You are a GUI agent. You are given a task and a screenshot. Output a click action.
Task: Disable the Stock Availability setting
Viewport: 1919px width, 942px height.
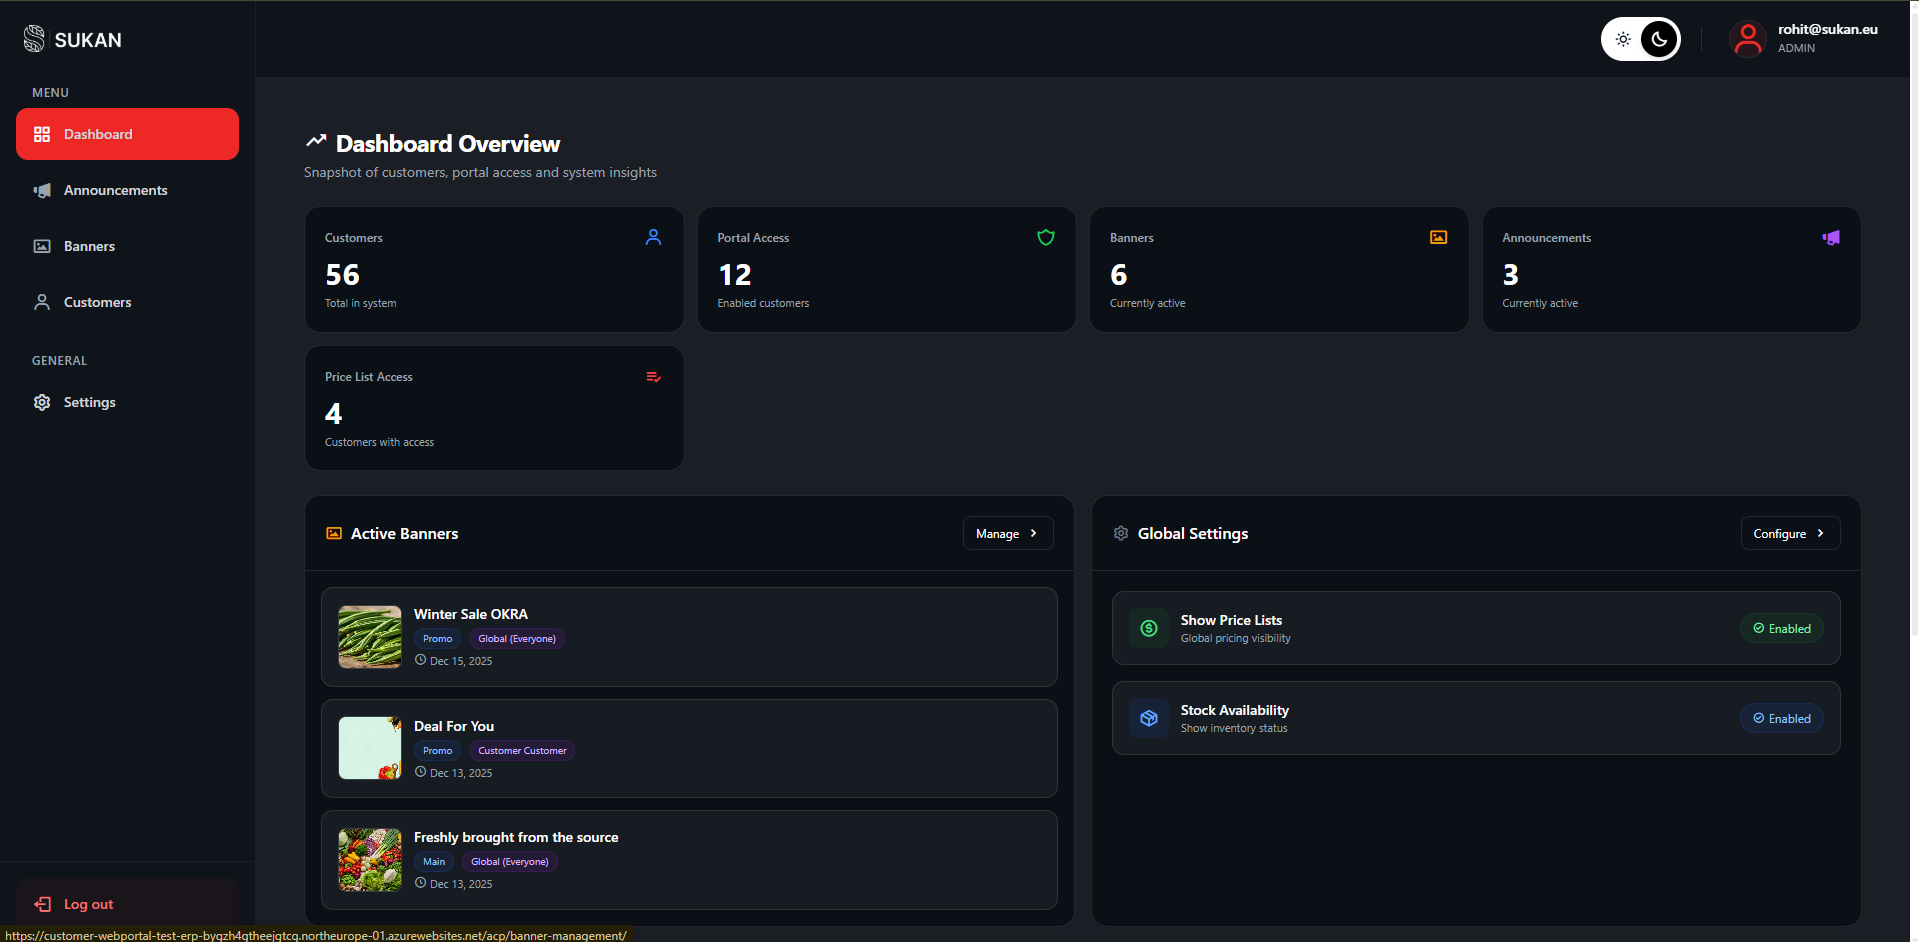coord(1781,718)
